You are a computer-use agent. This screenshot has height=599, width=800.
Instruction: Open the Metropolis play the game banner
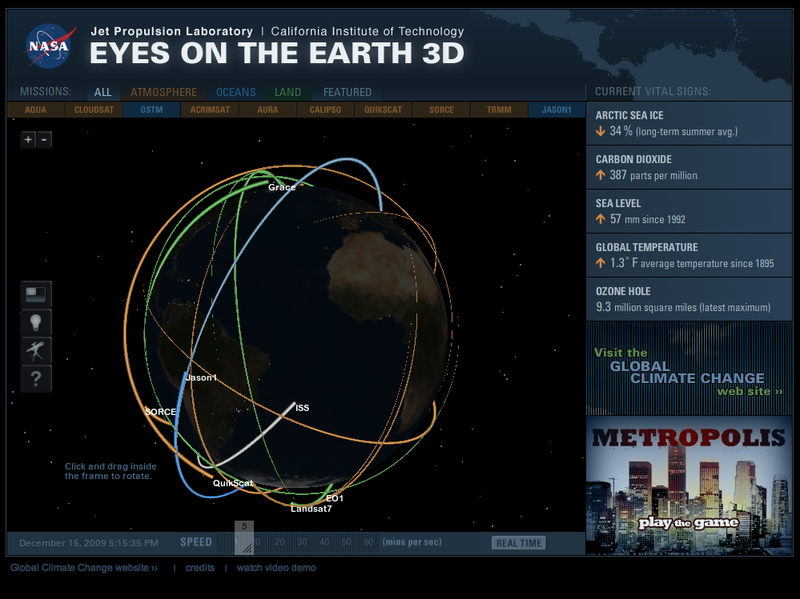(x=689, y=485)
